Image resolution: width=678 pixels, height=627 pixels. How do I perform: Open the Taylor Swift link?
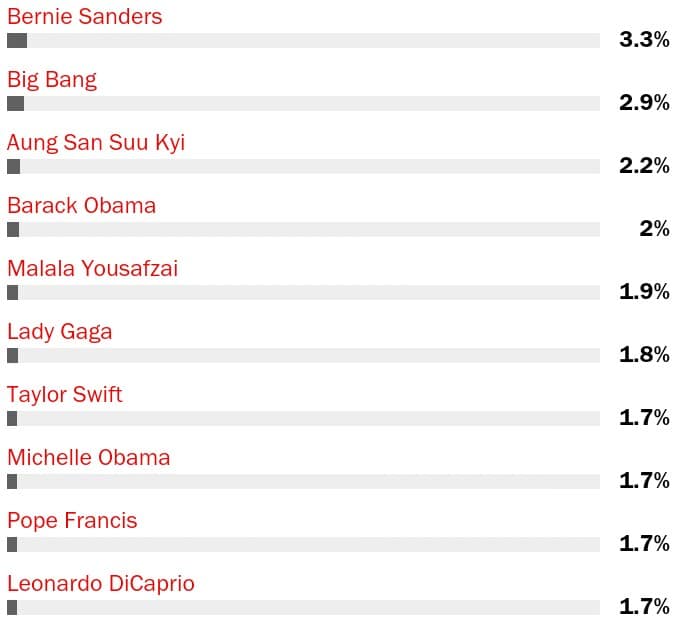[x=64, y=395]
